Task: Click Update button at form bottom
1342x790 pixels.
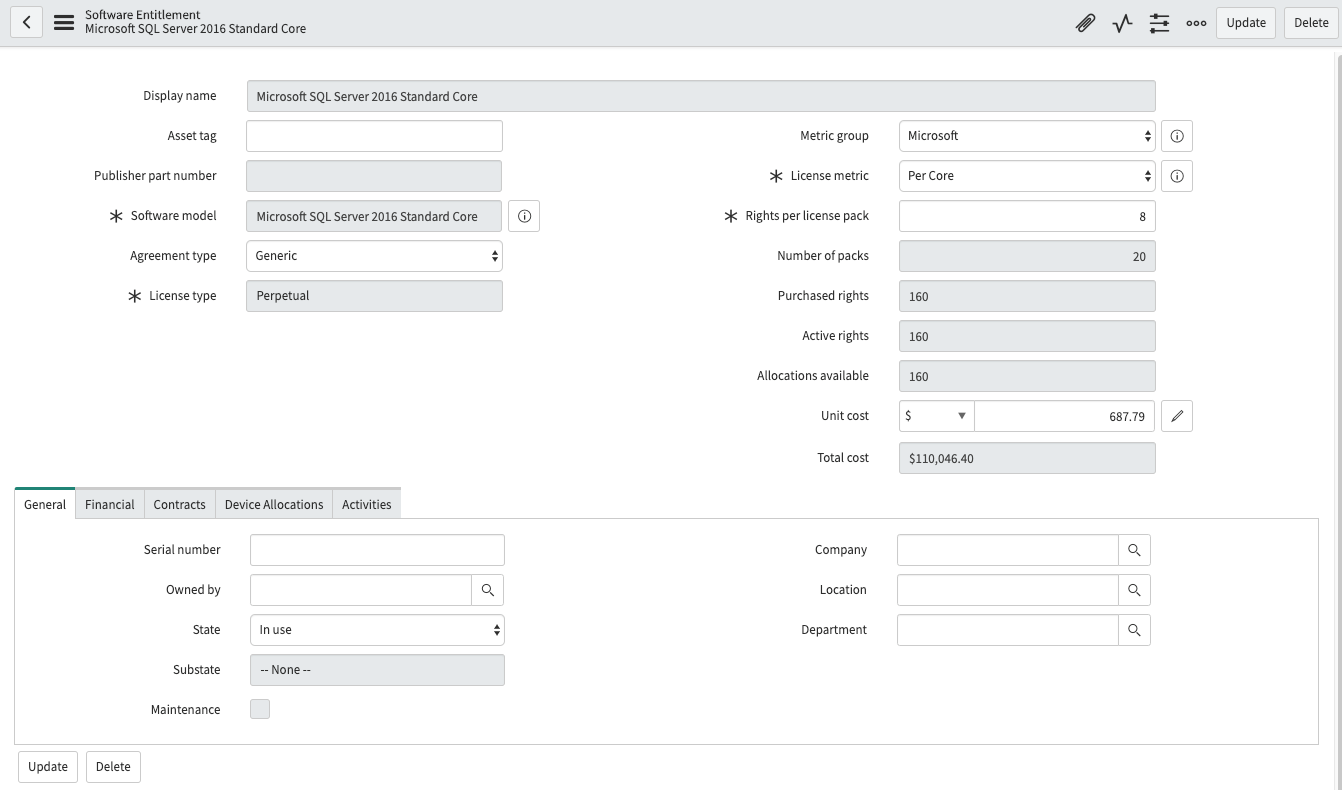Action: point(48,766)
